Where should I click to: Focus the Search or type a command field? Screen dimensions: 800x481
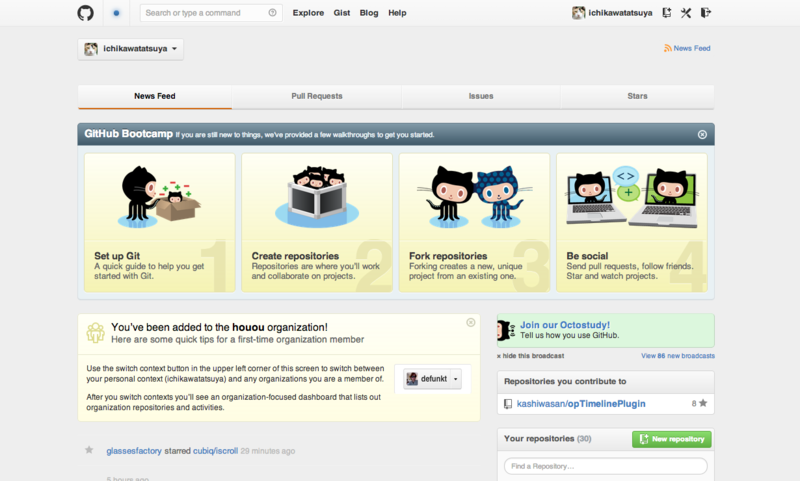click(x=211, y=13)
